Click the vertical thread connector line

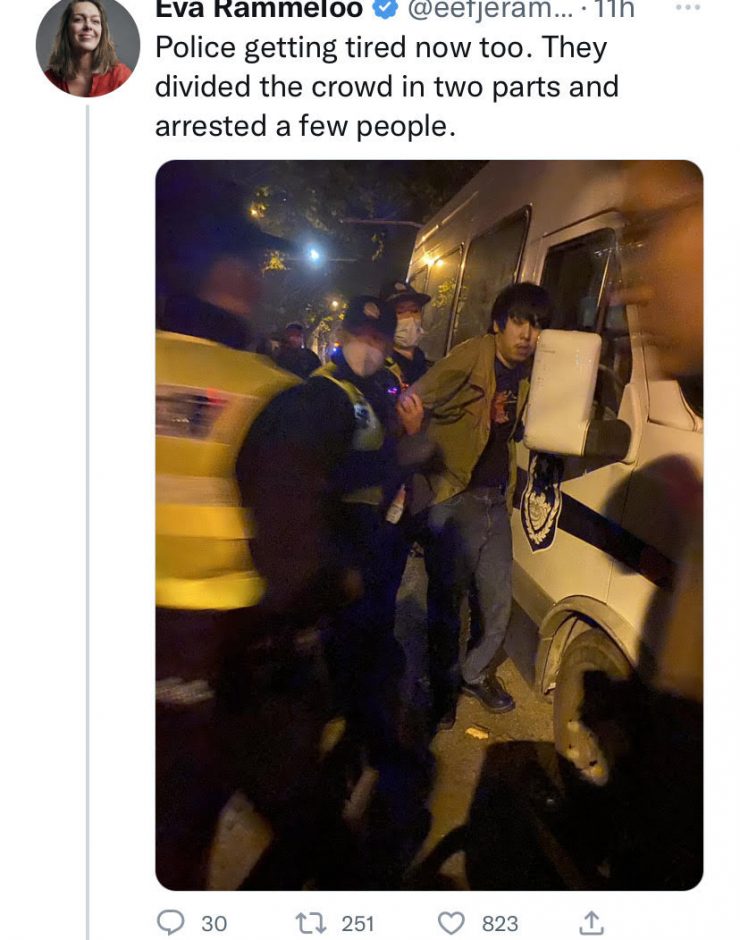point(88,522)
